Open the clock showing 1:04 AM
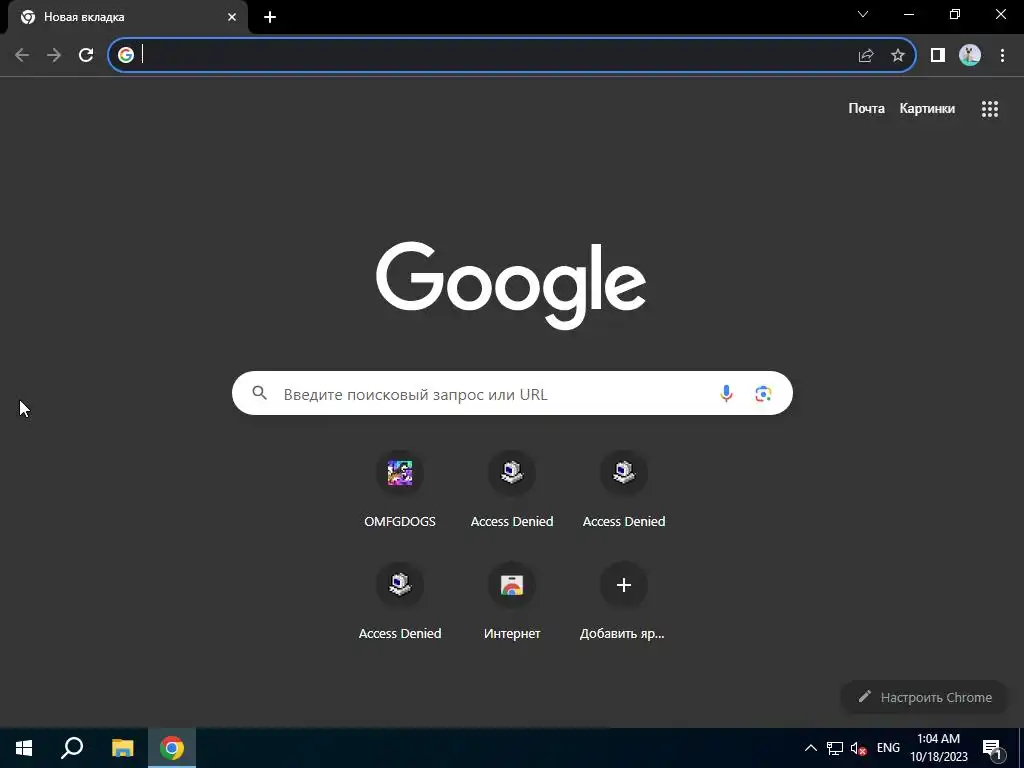 (938, 748)
